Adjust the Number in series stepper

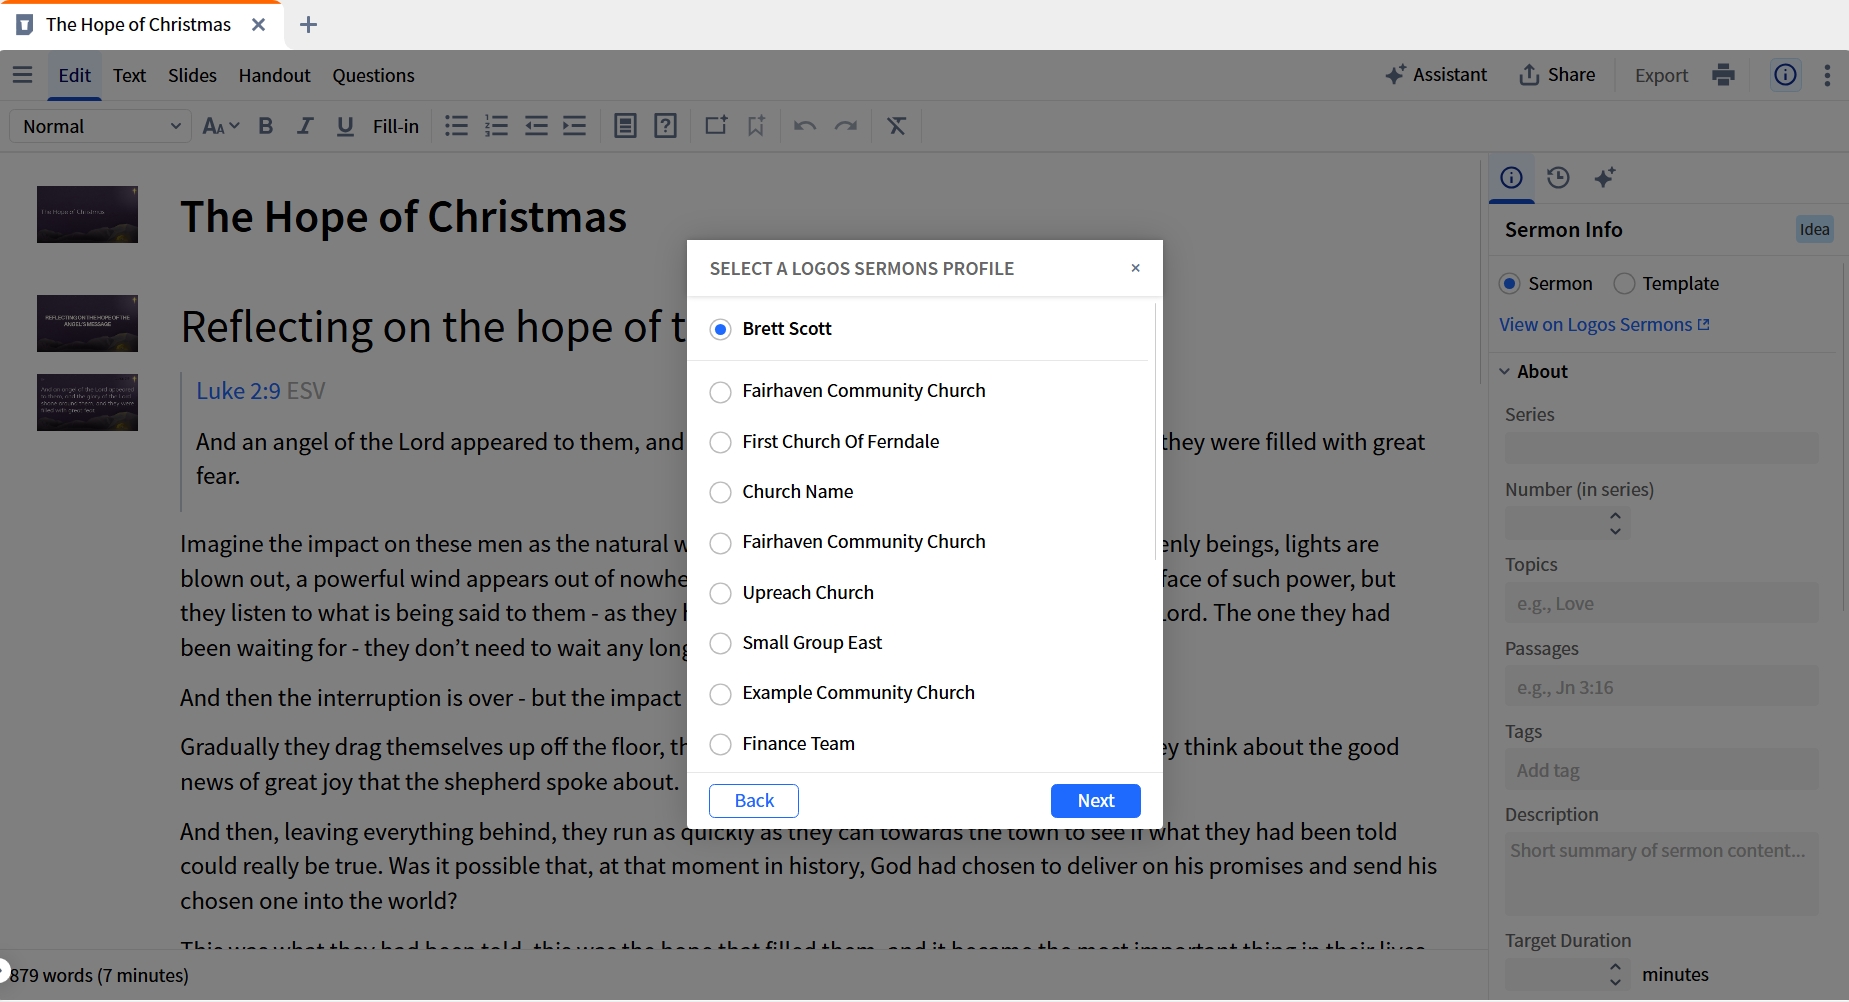1615,523
